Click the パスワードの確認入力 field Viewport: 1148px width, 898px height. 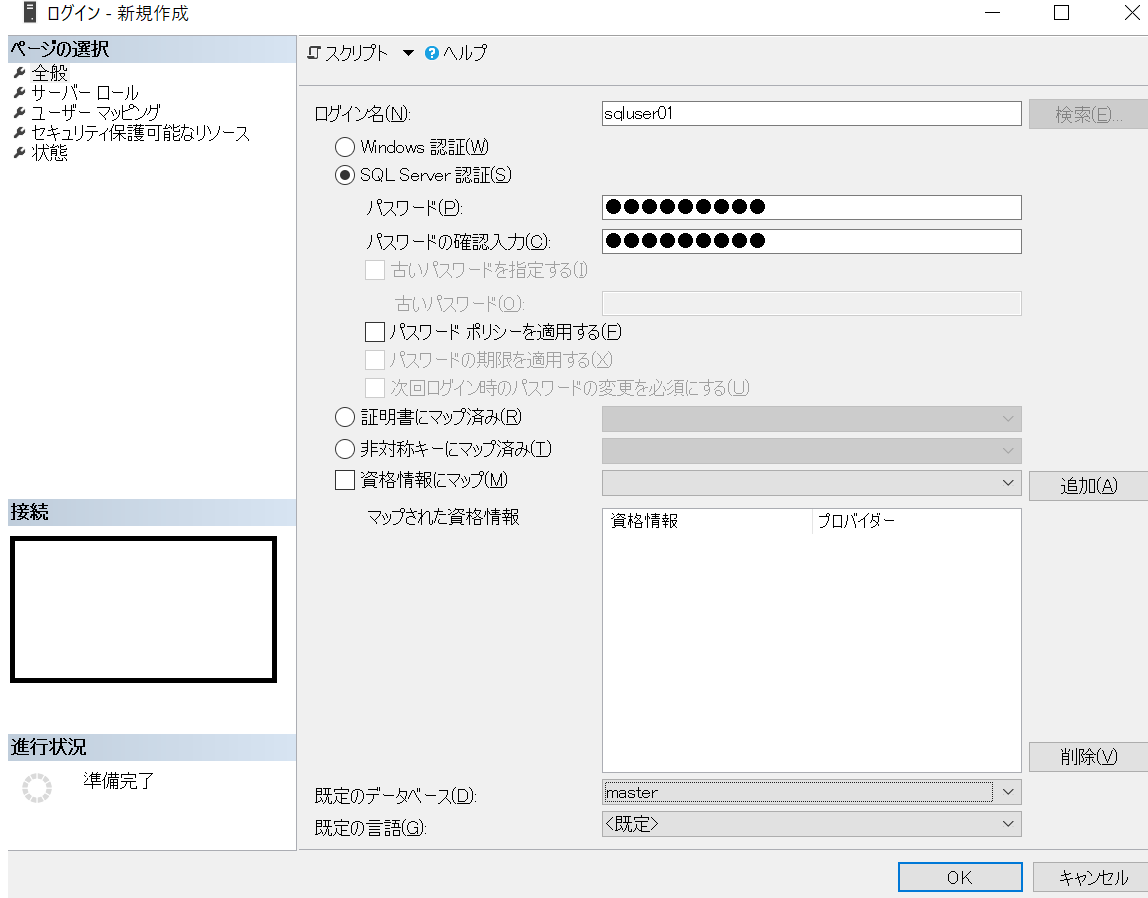[811, 241]
